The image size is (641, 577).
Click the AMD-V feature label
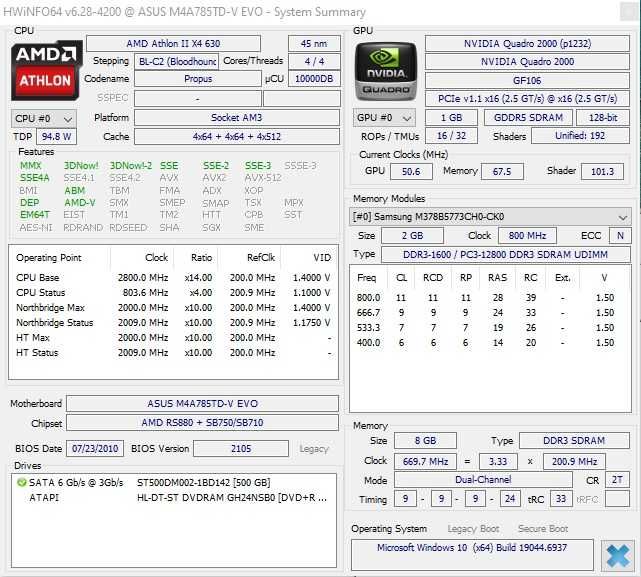coord(80,202)
